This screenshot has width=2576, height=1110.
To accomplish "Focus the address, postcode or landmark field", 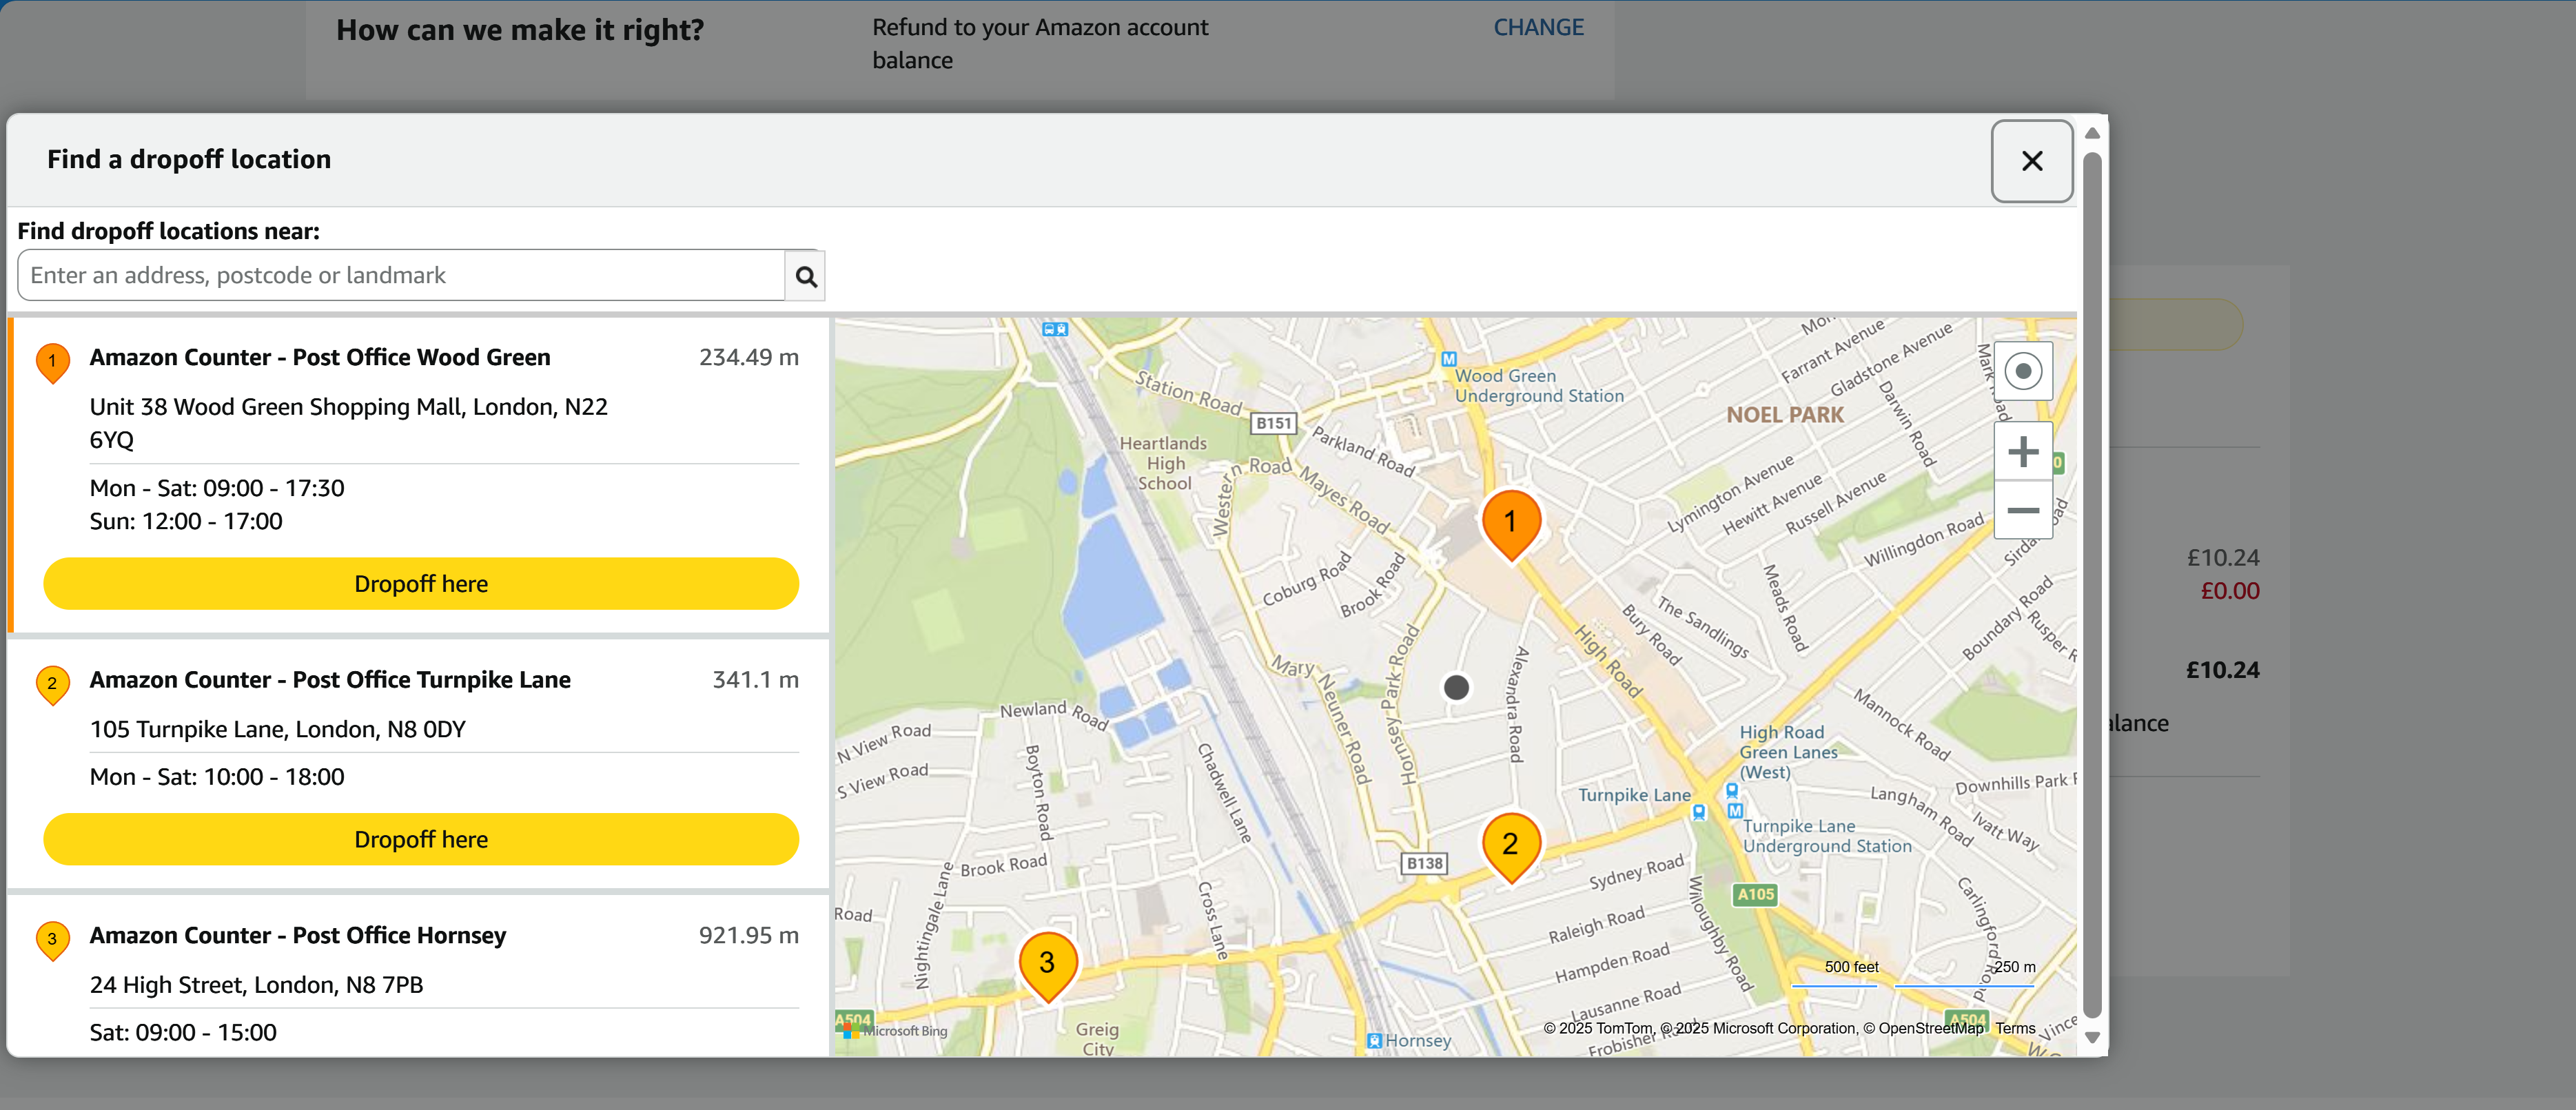I will coord(400,276).
